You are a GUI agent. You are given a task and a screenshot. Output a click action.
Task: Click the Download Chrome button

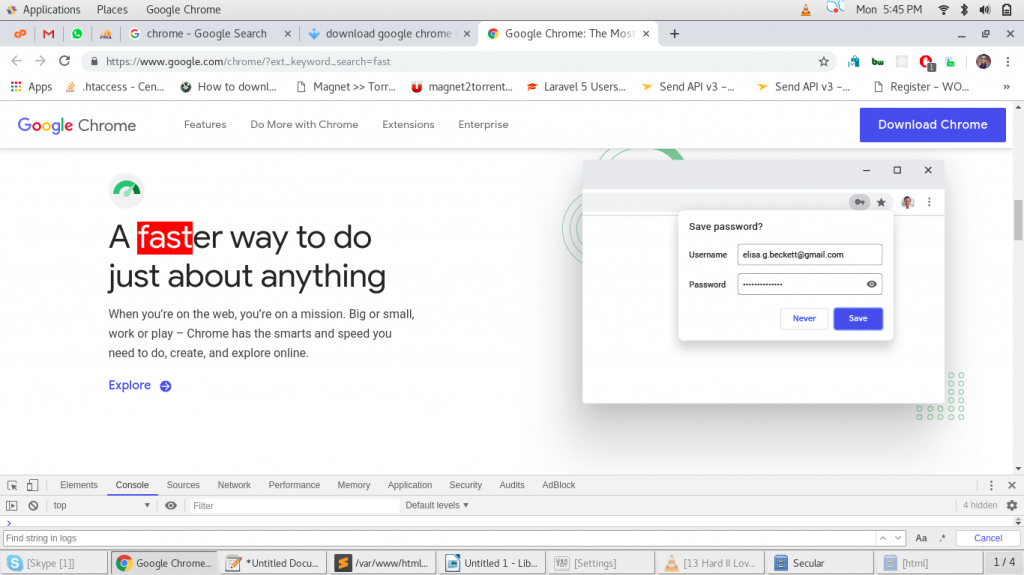click(932, 125)
